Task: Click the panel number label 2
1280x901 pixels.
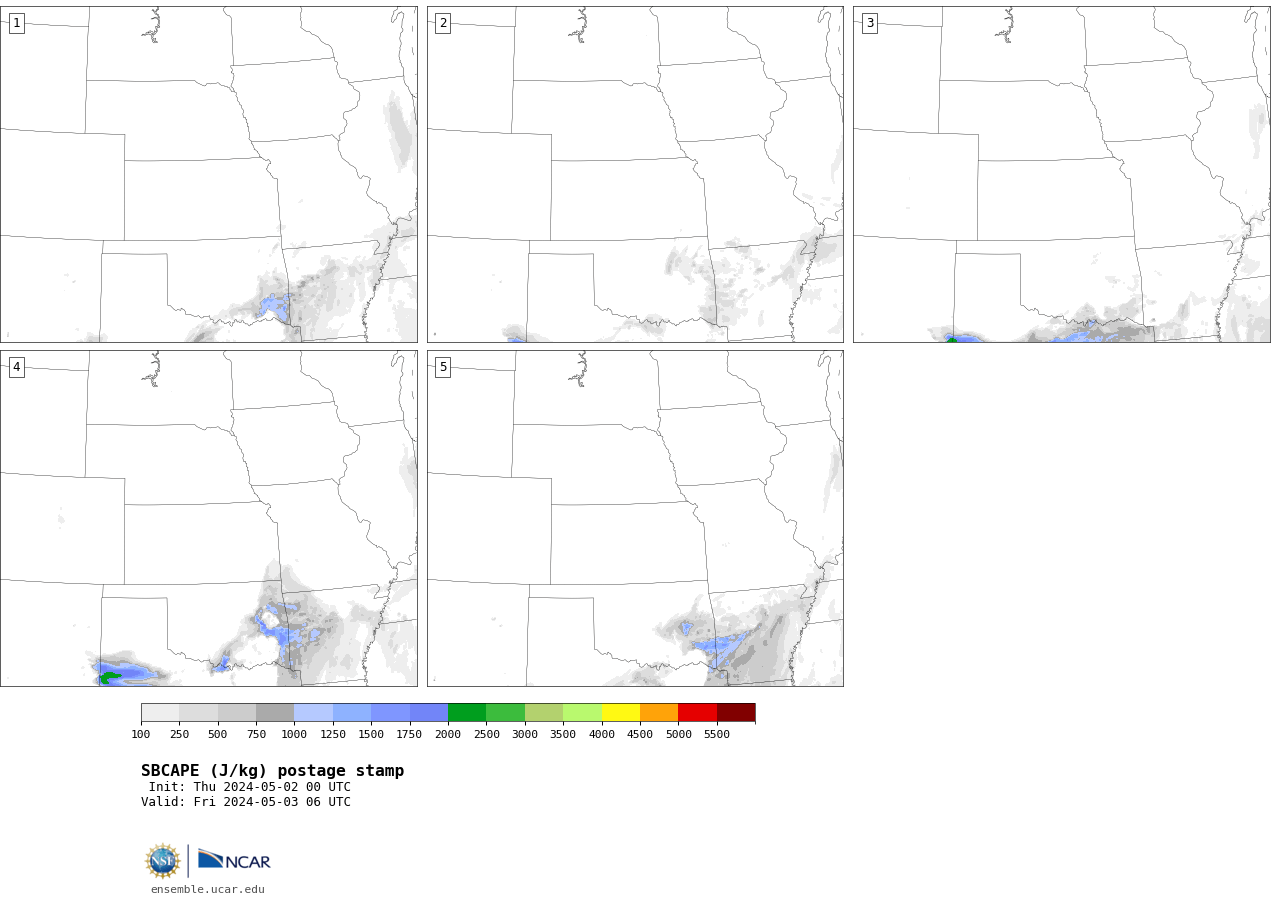Action: [x=443, y=23]
